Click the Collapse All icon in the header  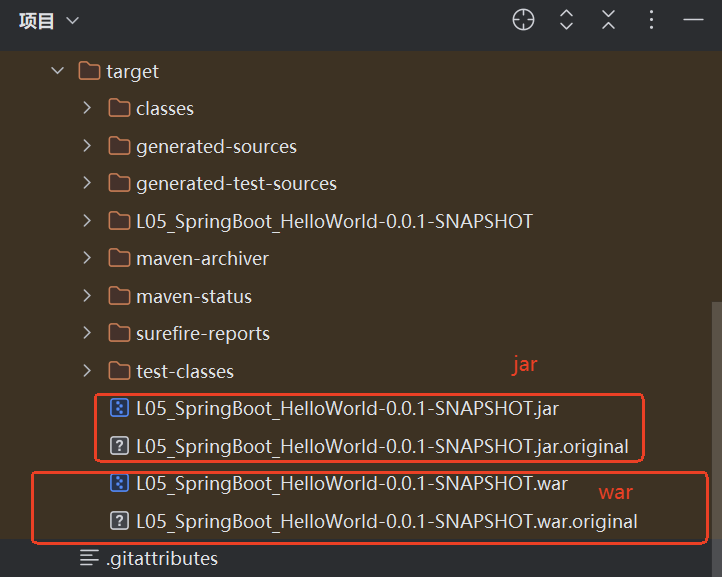[x=608, y=20]
